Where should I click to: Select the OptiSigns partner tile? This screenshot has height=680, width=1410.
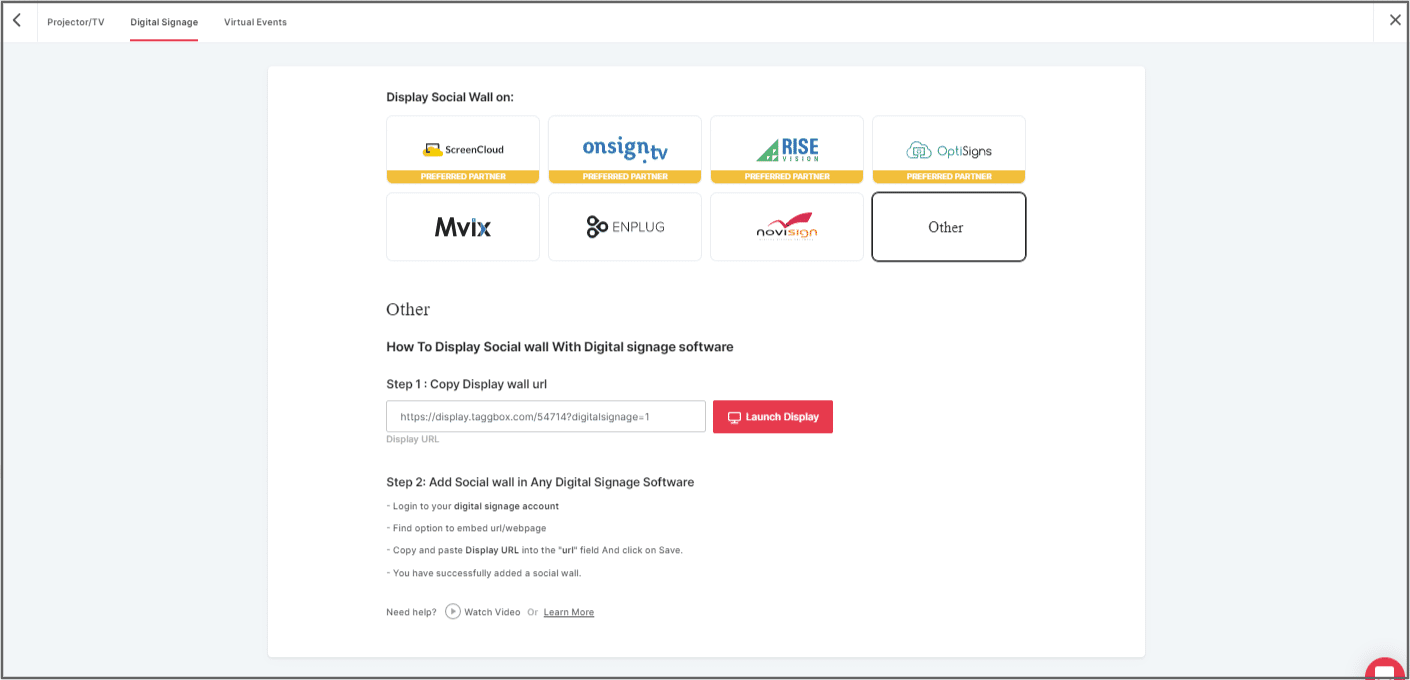click(949, 149)
